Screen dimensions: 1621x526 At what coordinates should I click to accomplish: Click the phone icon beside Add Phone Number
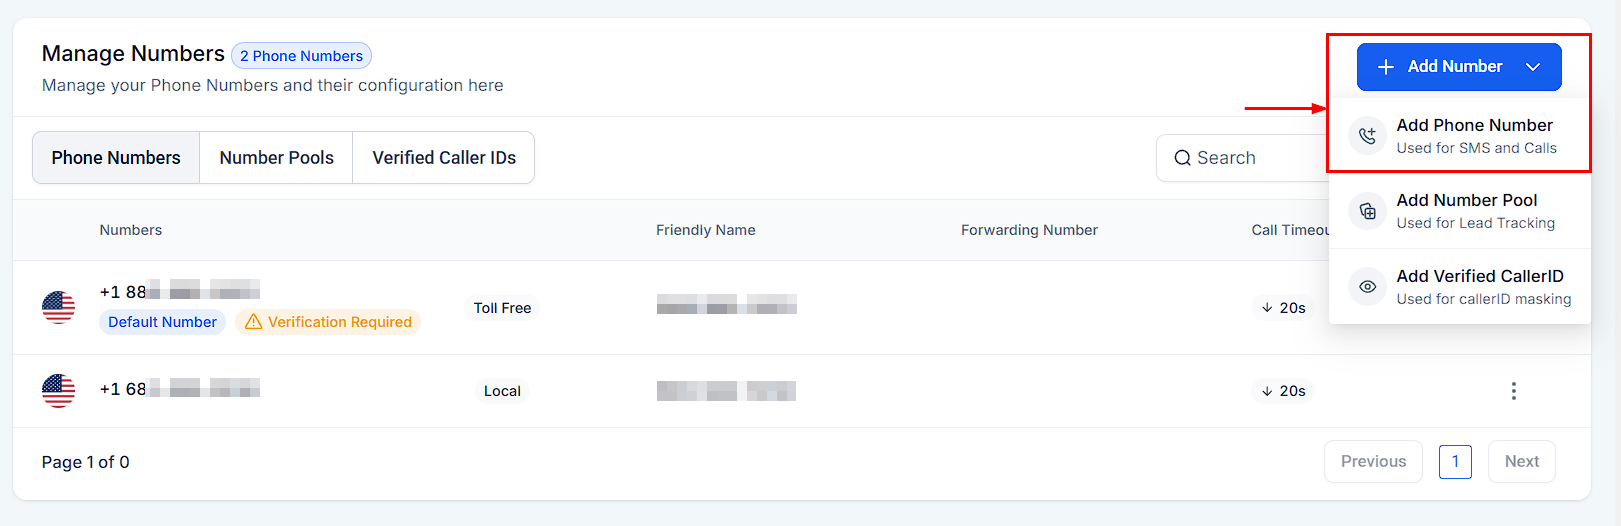(1367, 136)
